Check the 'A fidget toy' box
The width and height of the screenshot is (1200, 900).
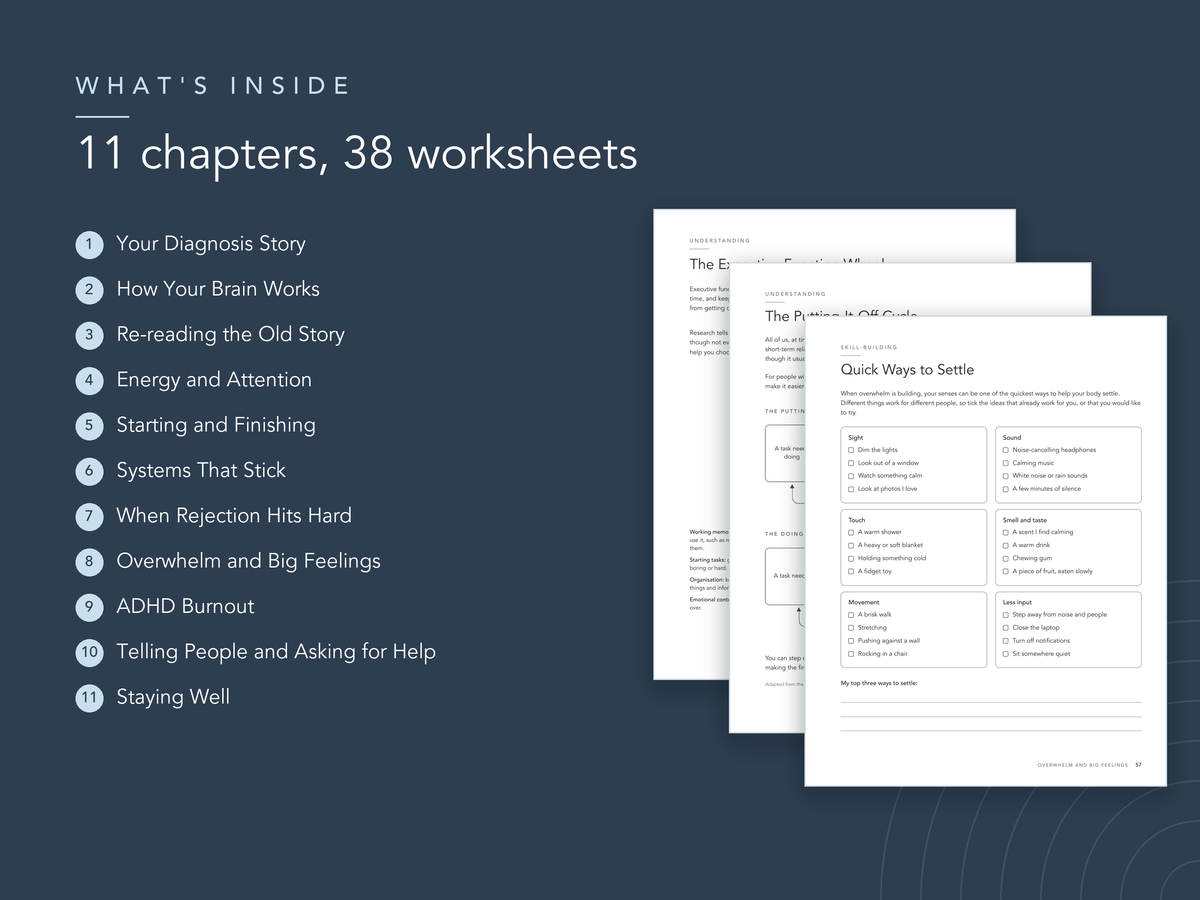point(851,571)
